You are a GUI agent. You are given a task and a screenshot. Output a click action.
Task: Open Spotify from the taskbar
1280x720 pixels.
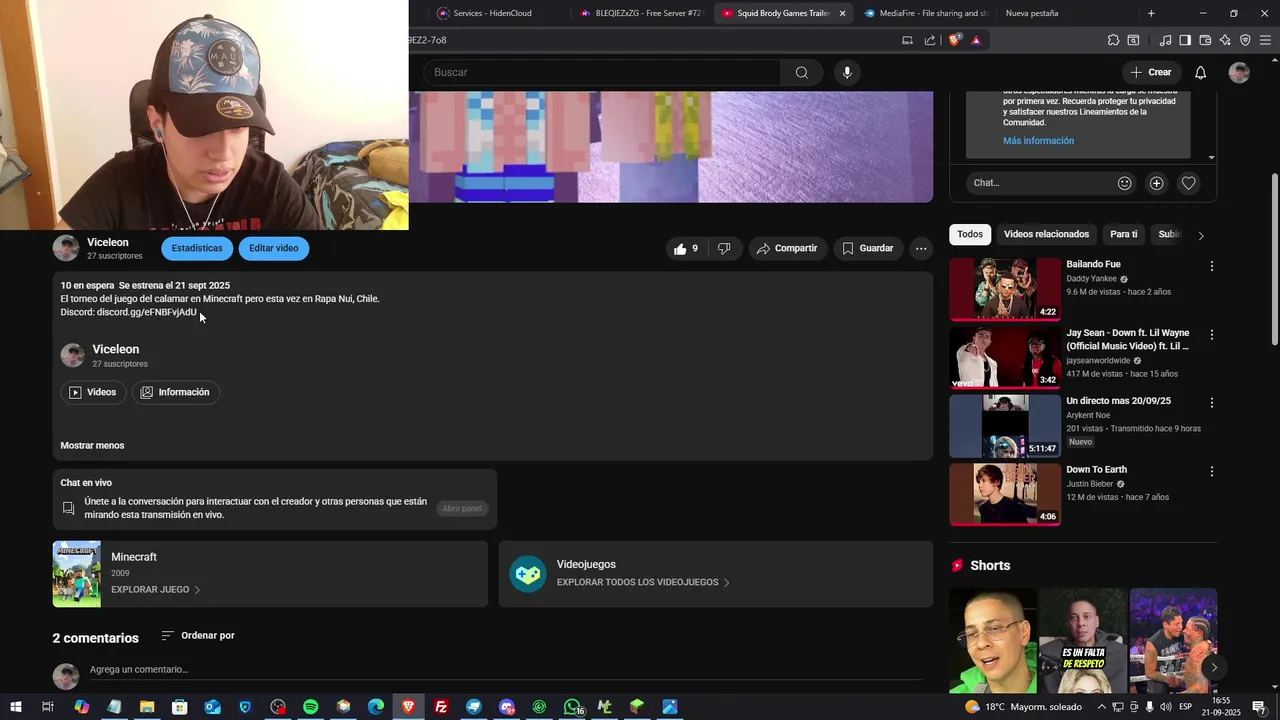click(310, 707)
